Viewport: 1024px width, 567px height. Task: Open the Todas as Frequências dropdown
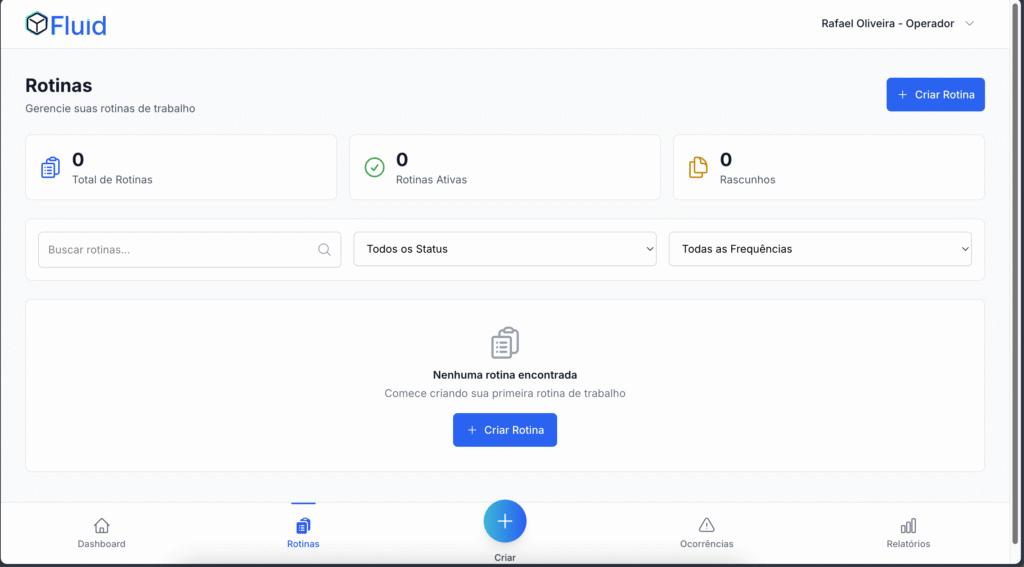coord(819,250)
